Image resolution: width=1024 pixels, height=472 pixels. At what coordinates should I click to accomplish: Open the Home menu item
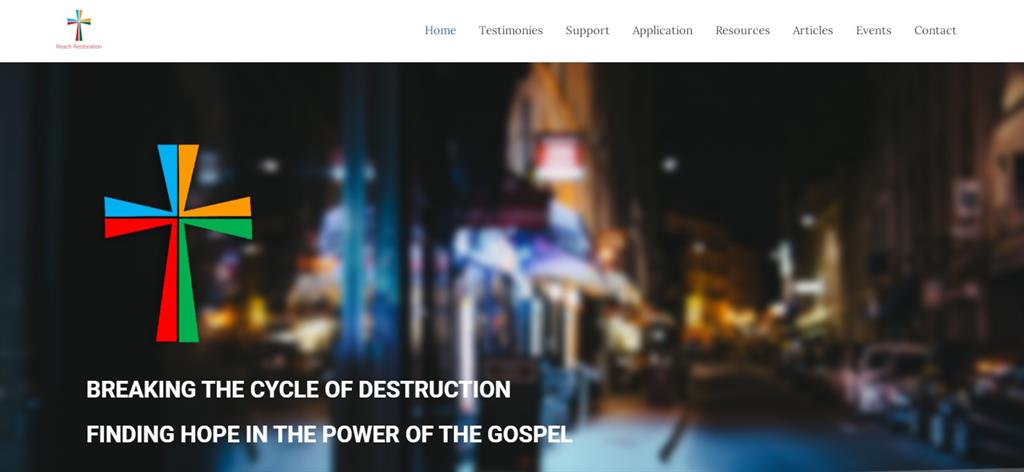(x=440, y=30)
